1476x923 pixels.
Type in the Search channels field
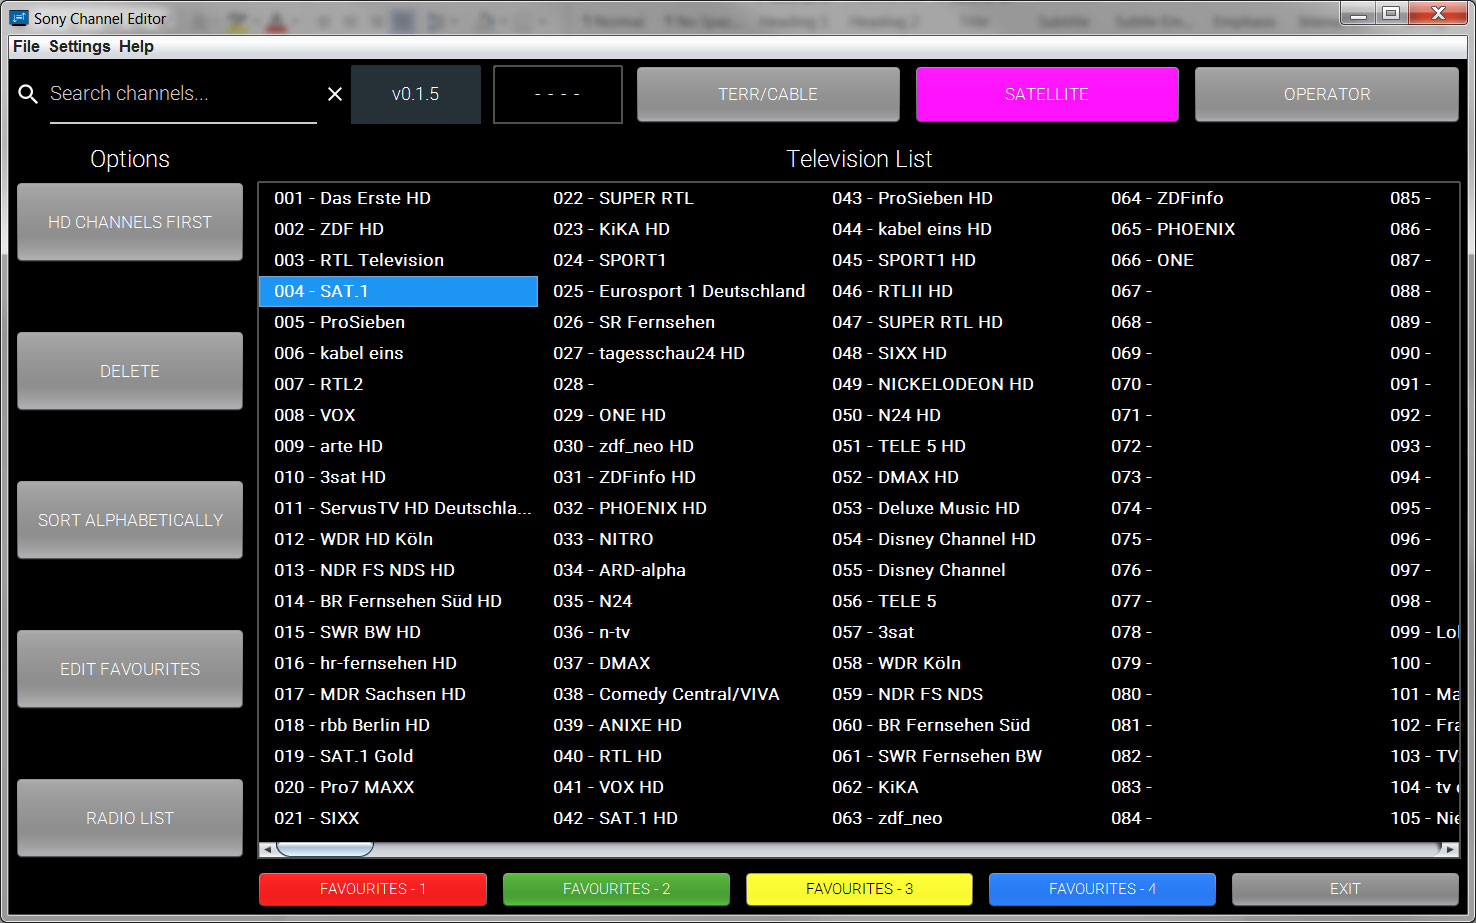coord(182,94)
